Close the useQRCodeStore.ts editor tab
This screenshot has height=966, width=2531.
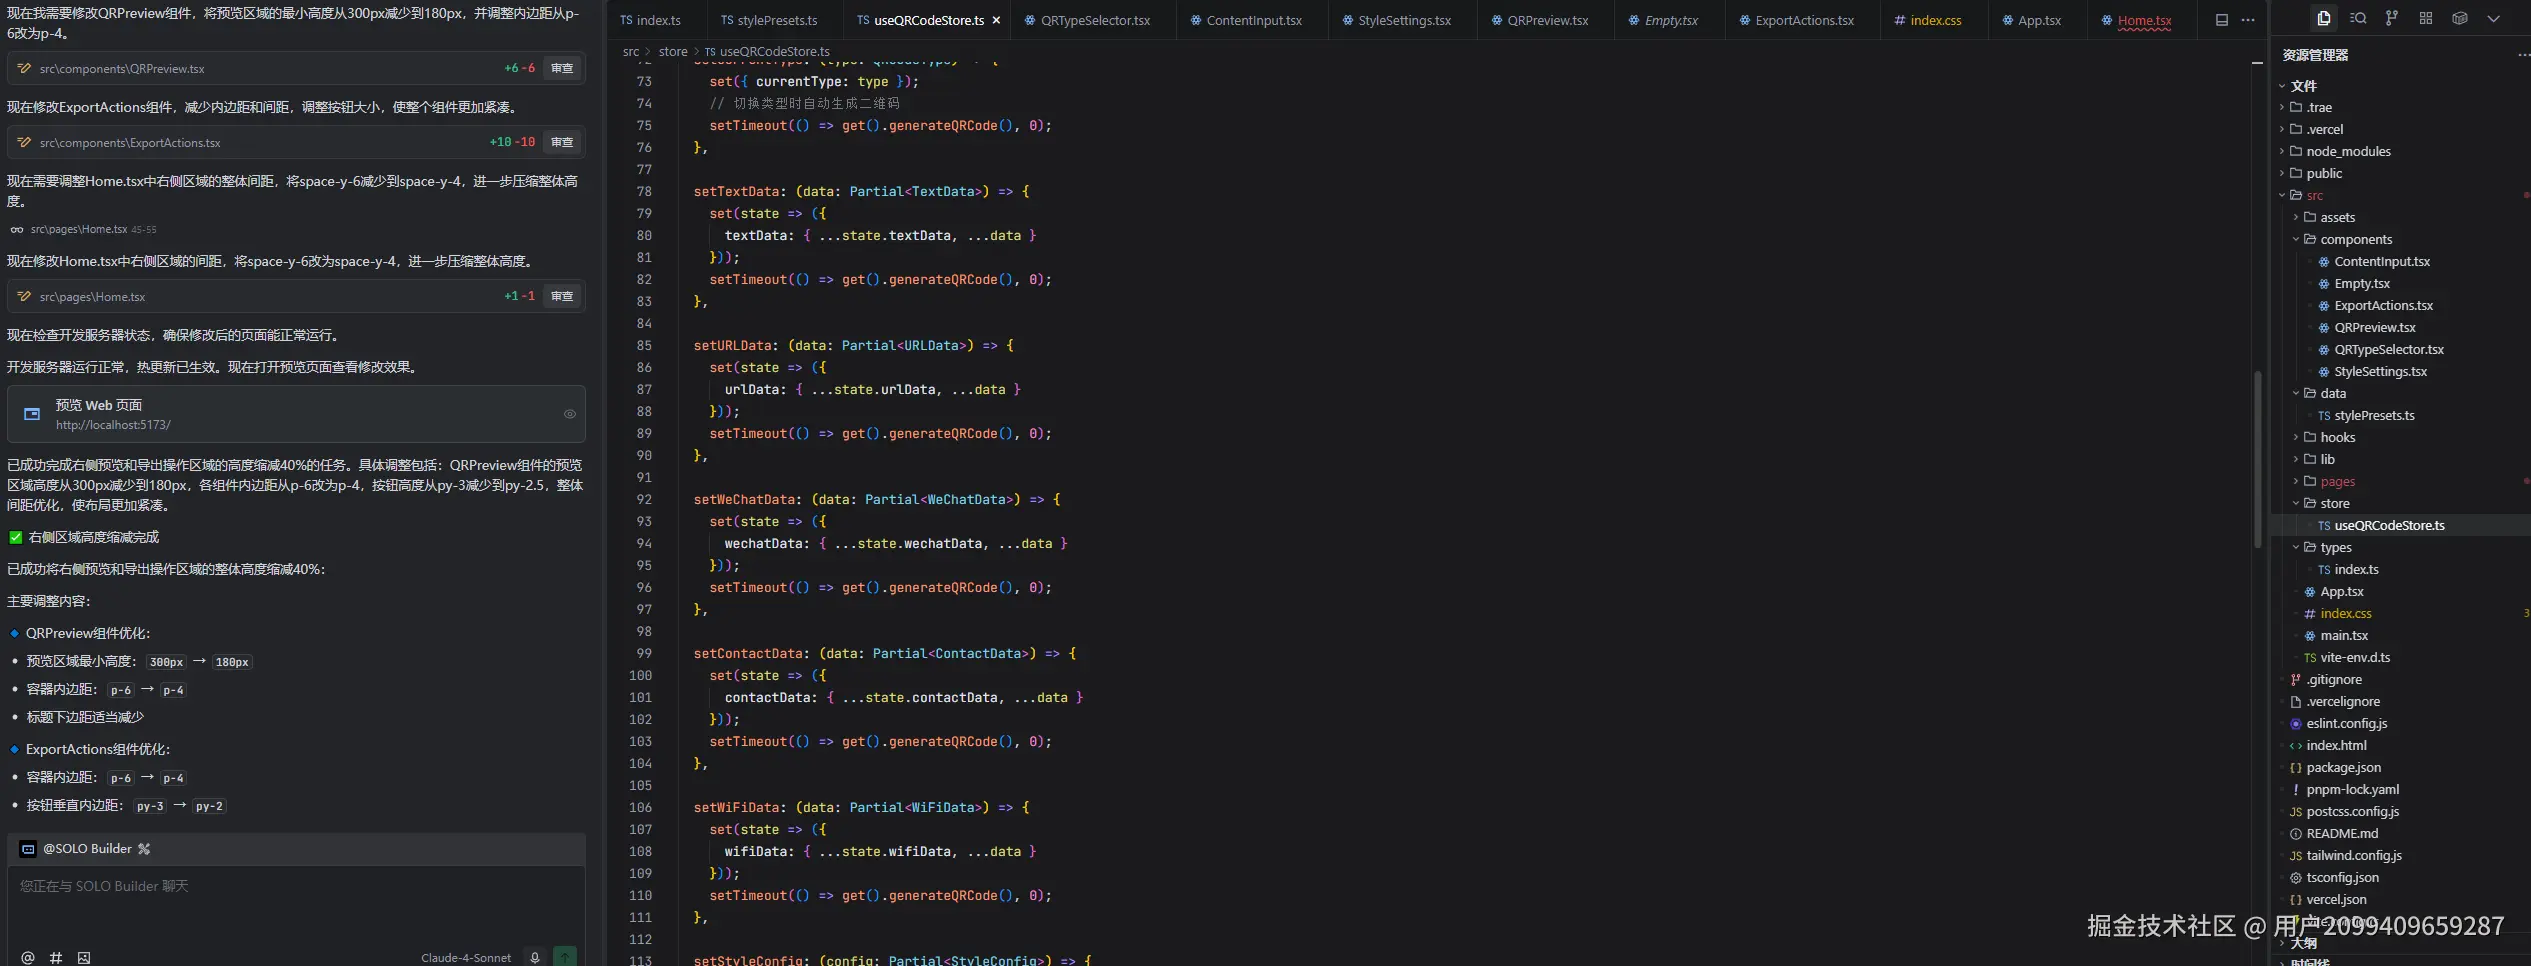click(996, 20)
